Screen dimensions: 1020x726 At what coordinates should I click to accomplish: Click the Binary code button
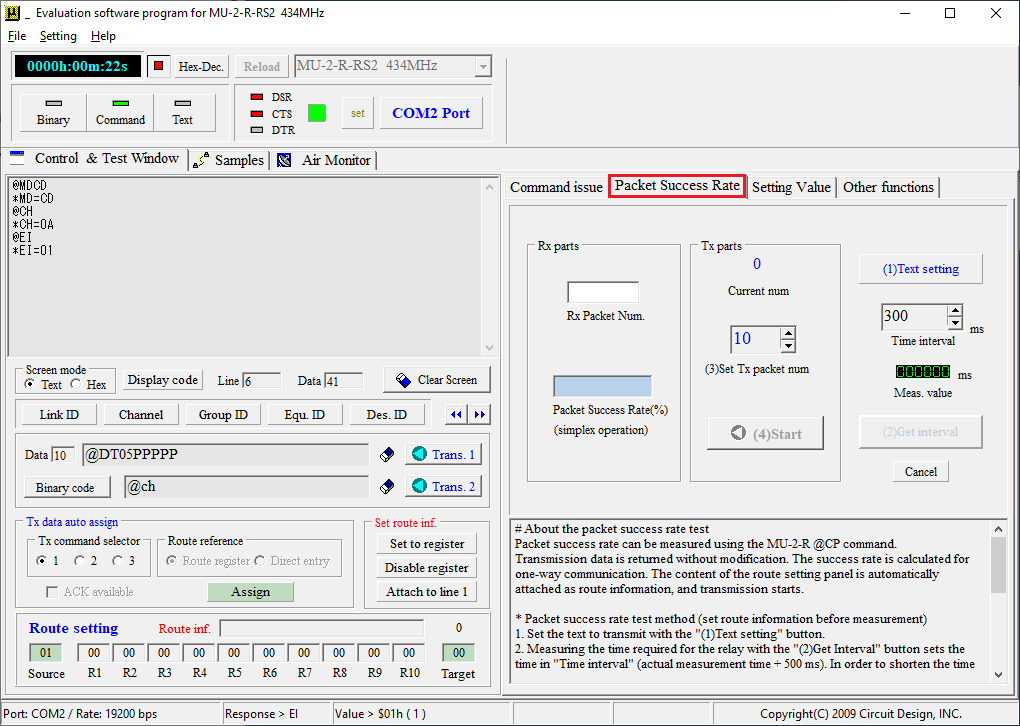65,487
